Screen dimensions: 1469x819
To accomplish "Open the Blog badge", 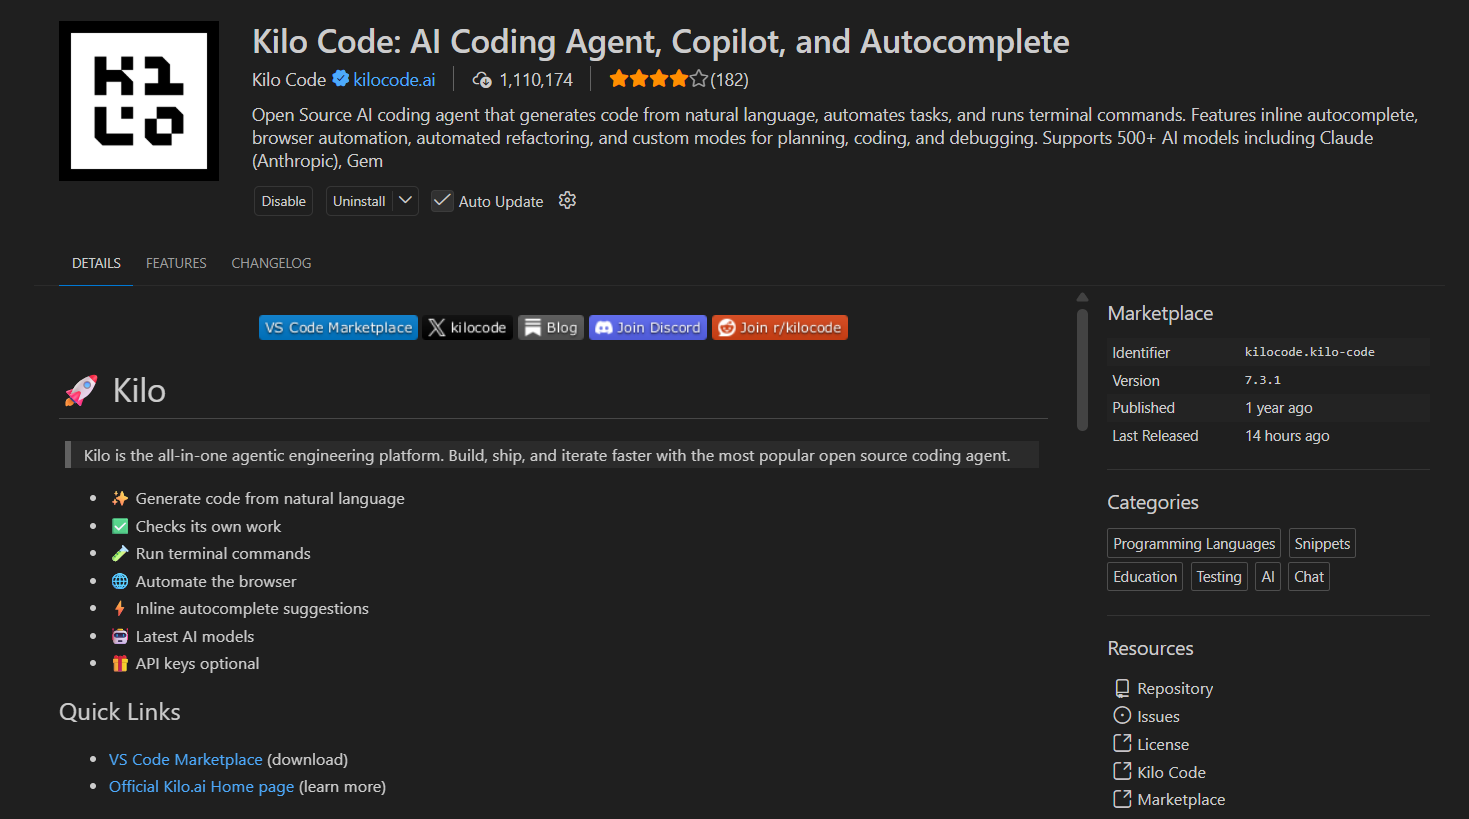I will [550, 327].
